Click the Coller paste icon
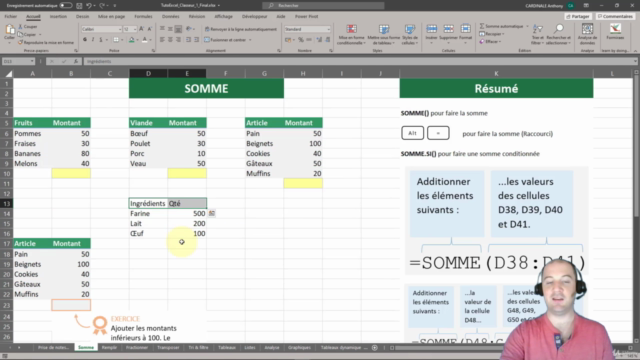The width and height of the screenshot is (640, 360). tap(9, 30)
